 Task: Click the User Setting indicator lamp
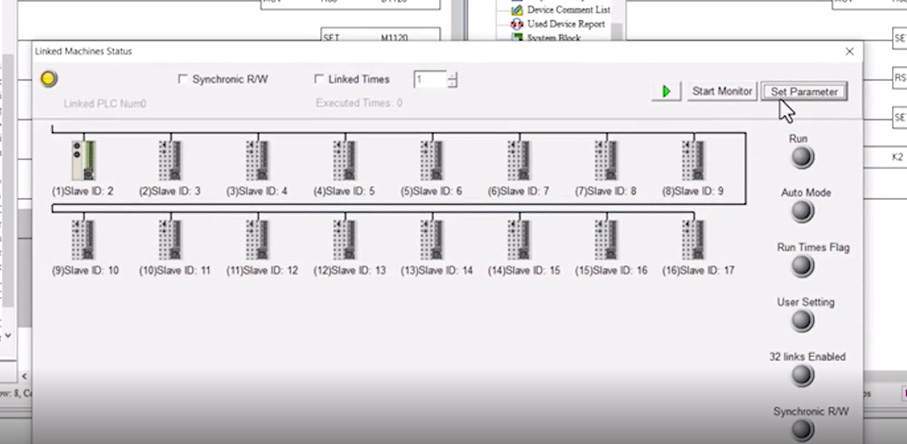pos(802,321)
